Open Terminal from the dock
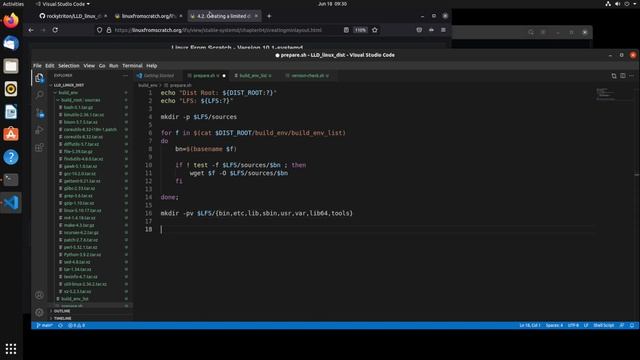This screenshot has width=640, height=360. [11, 180]
